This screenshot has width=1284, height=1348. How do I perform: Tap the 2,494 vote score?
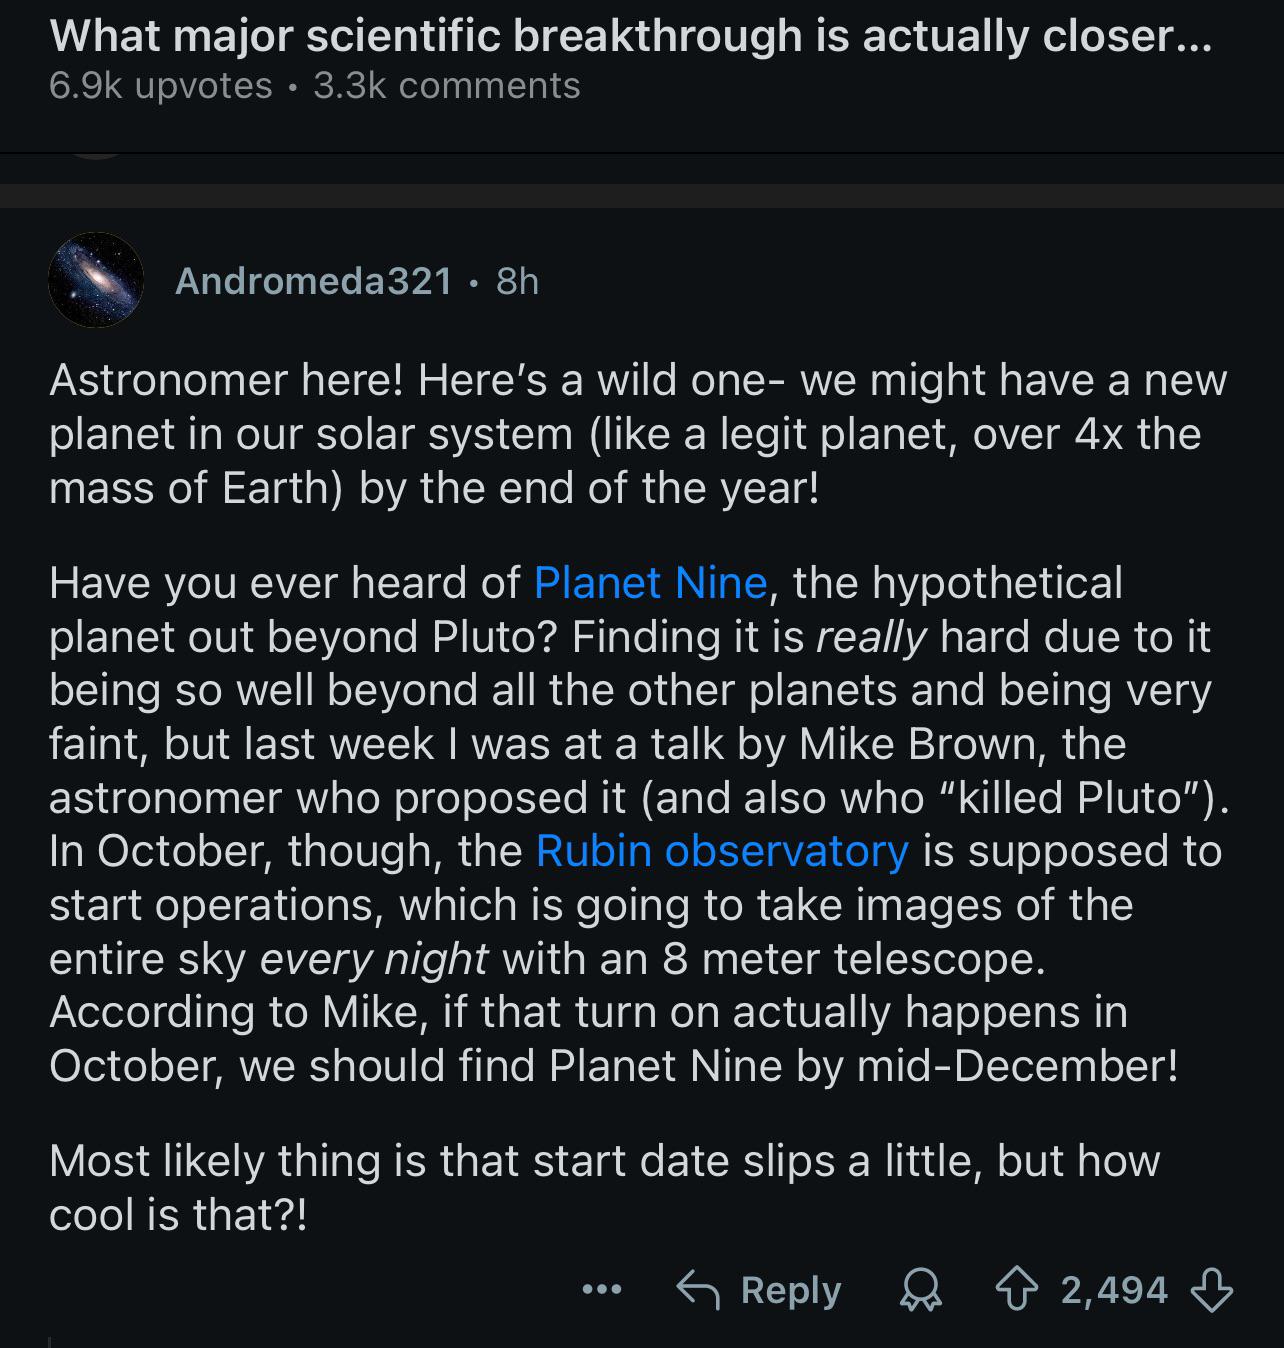coord(1114,1291)
